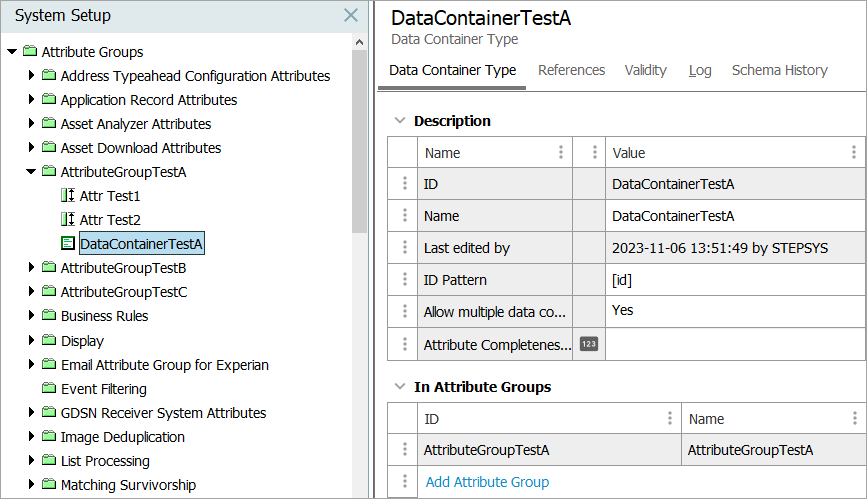Click the Allow multiple data containers Yes value

[x=622, y=311]
